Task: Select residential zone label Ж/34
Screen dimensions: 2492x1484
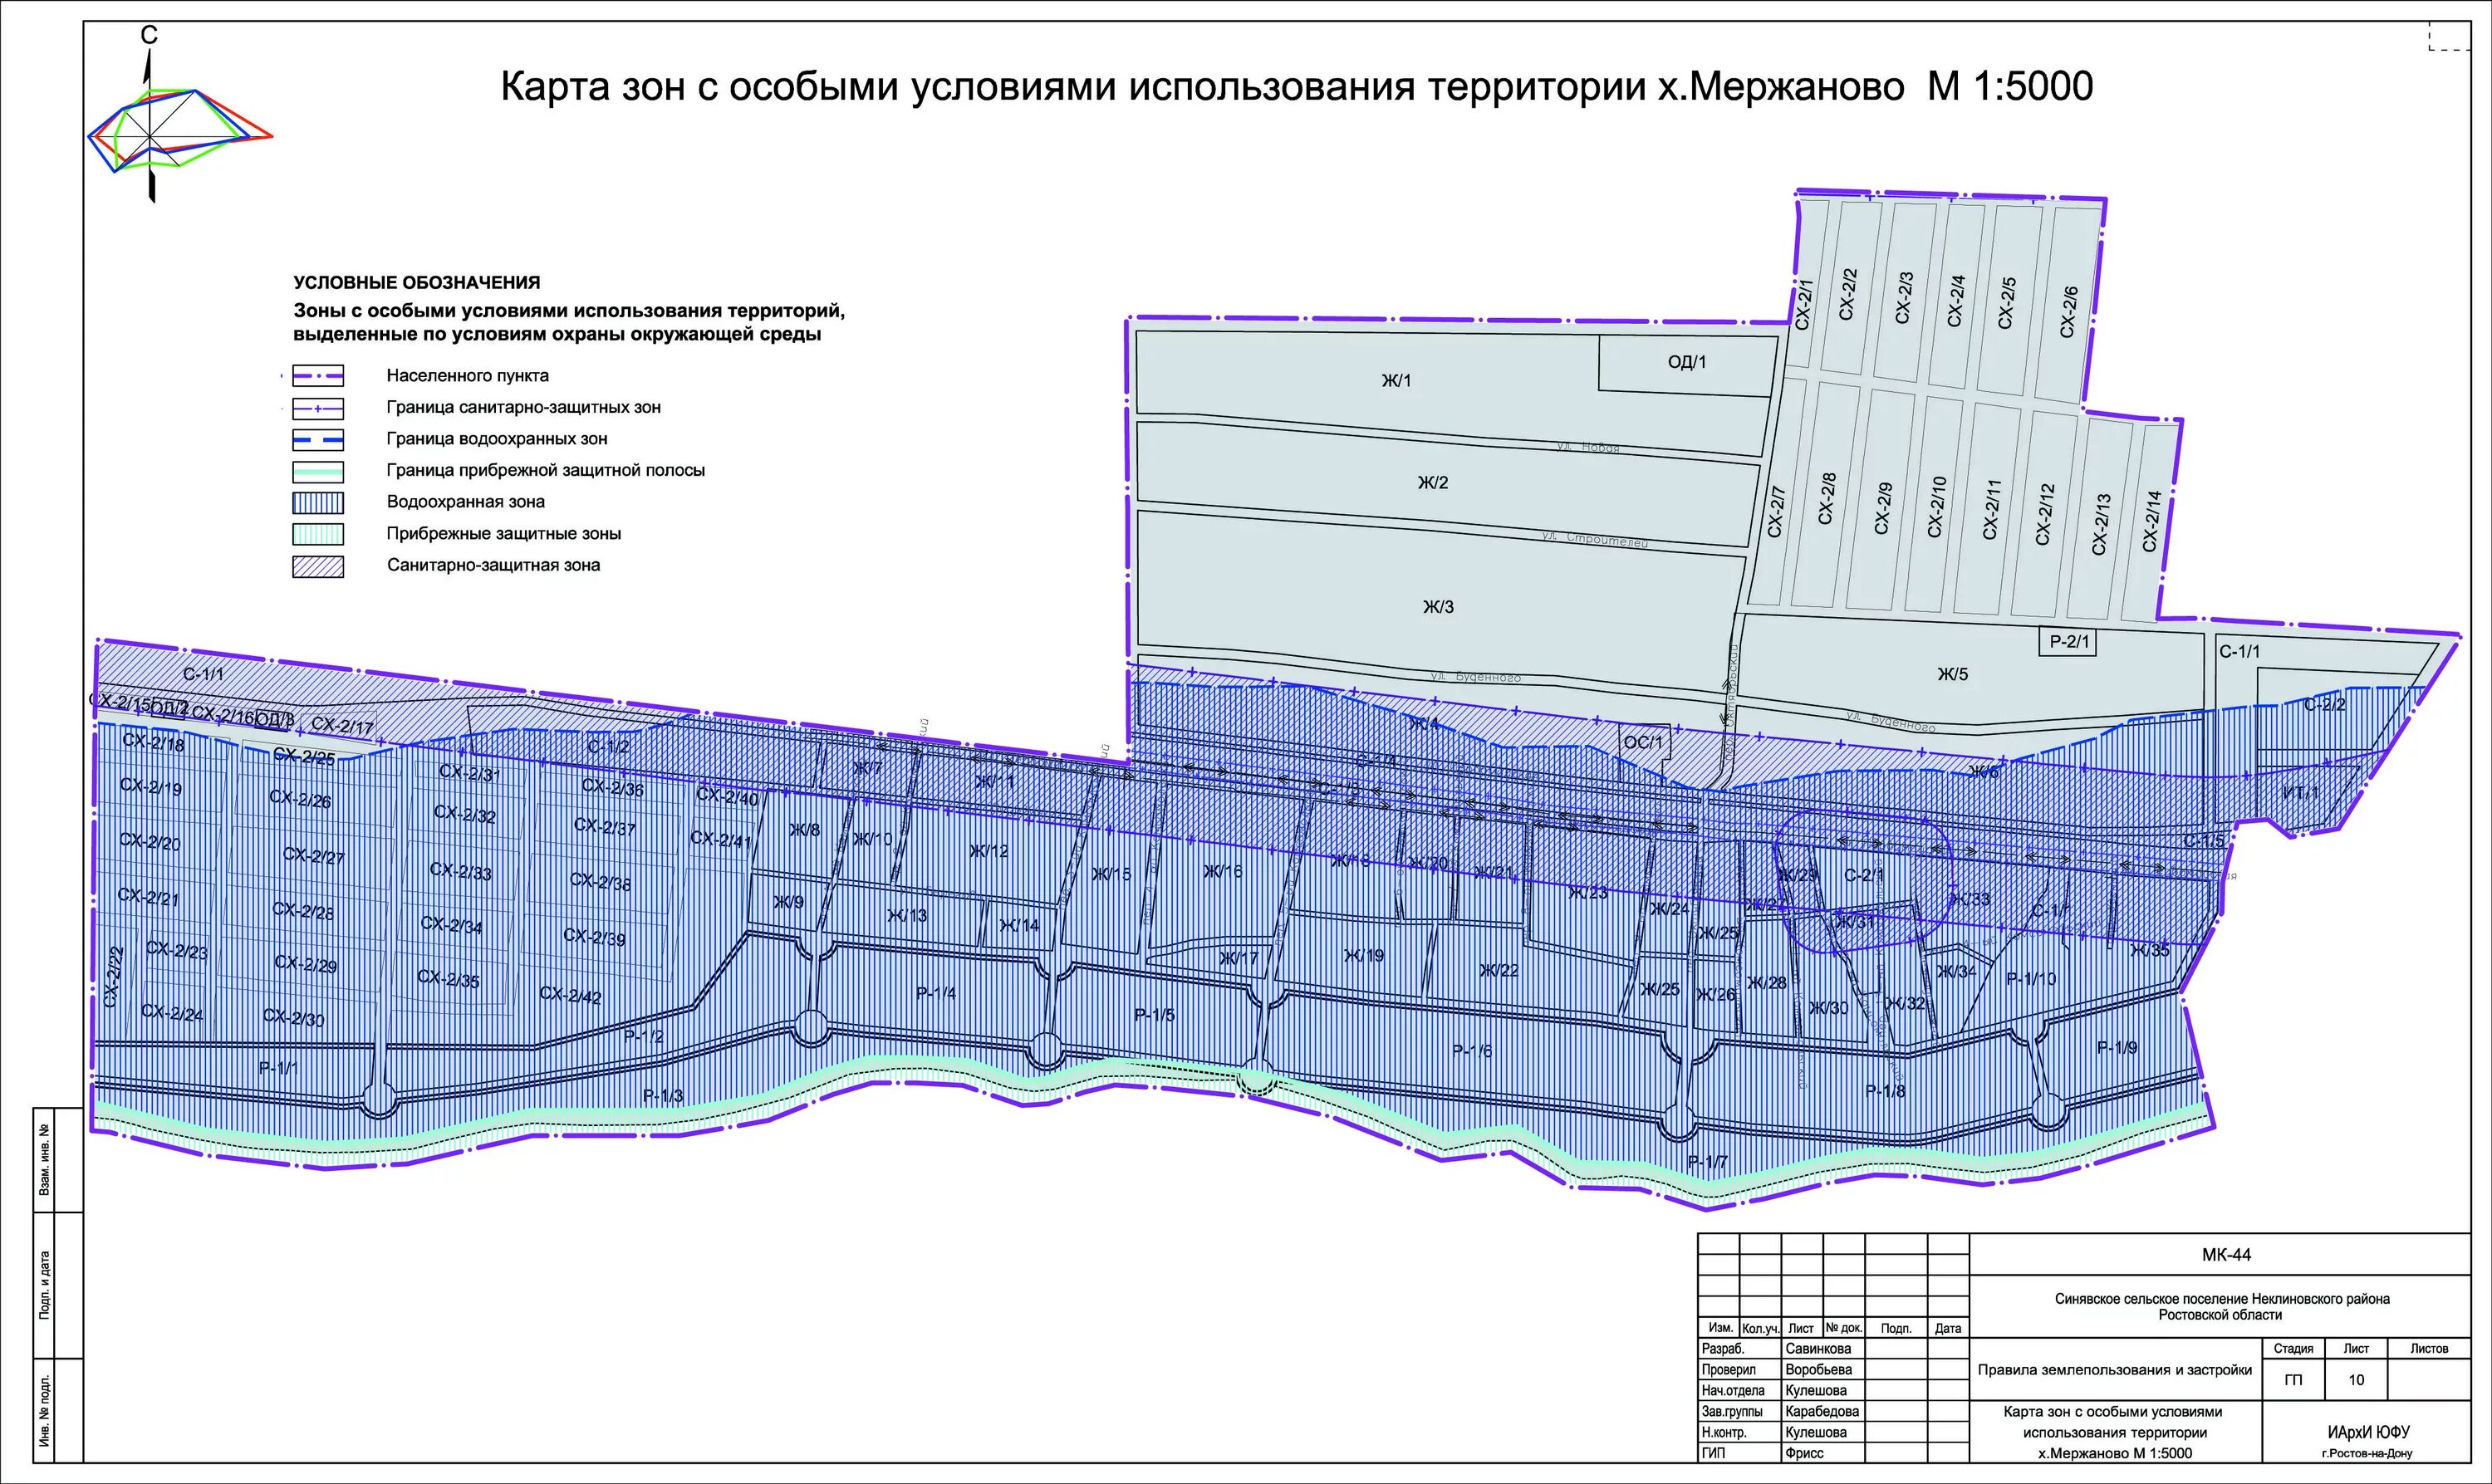Action: pos(1956,971)
